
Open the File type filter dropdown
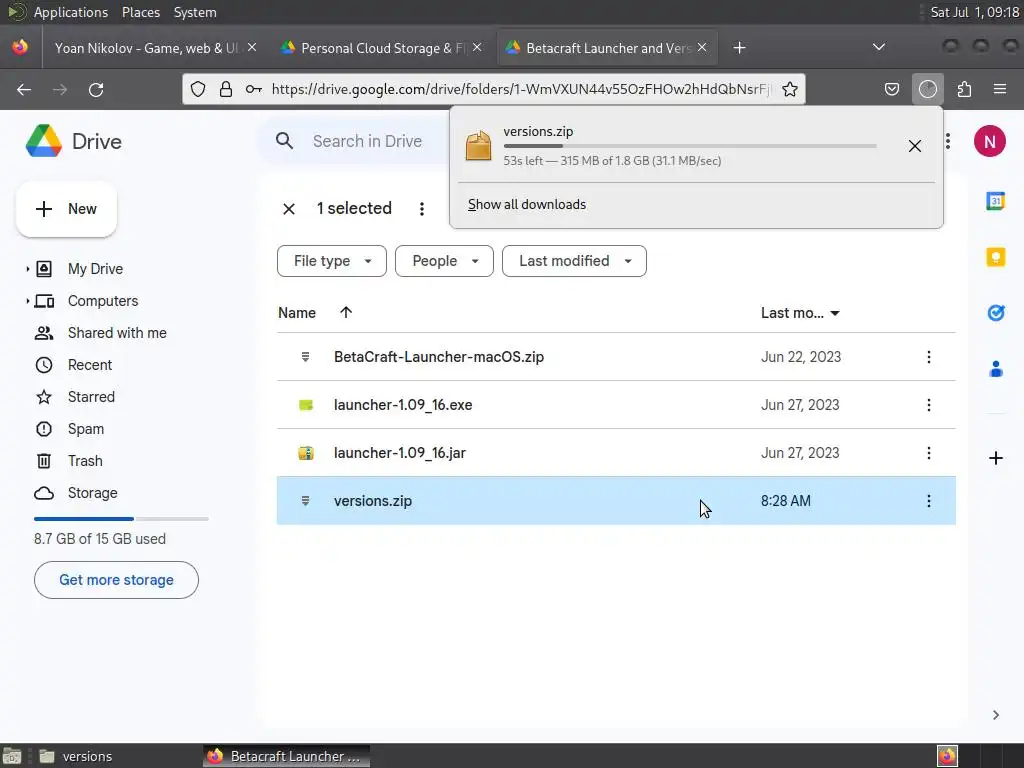tap(332, 261)
